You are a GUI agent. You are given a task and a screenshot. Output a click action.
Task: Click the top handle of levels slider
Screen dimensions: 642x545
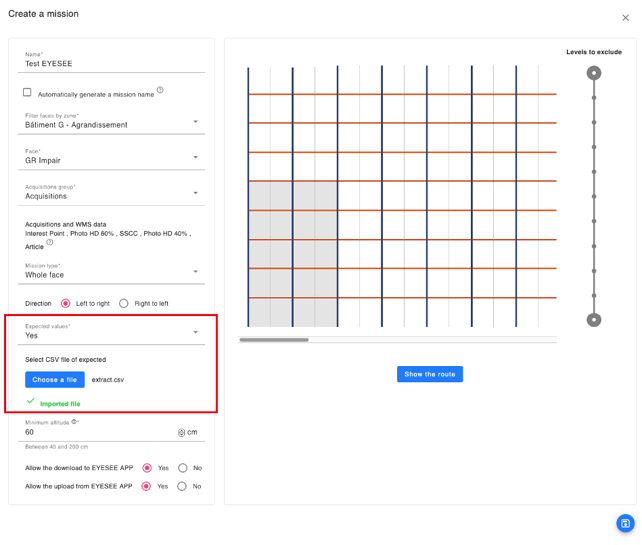pyautogui.click(x=594, y=73)
